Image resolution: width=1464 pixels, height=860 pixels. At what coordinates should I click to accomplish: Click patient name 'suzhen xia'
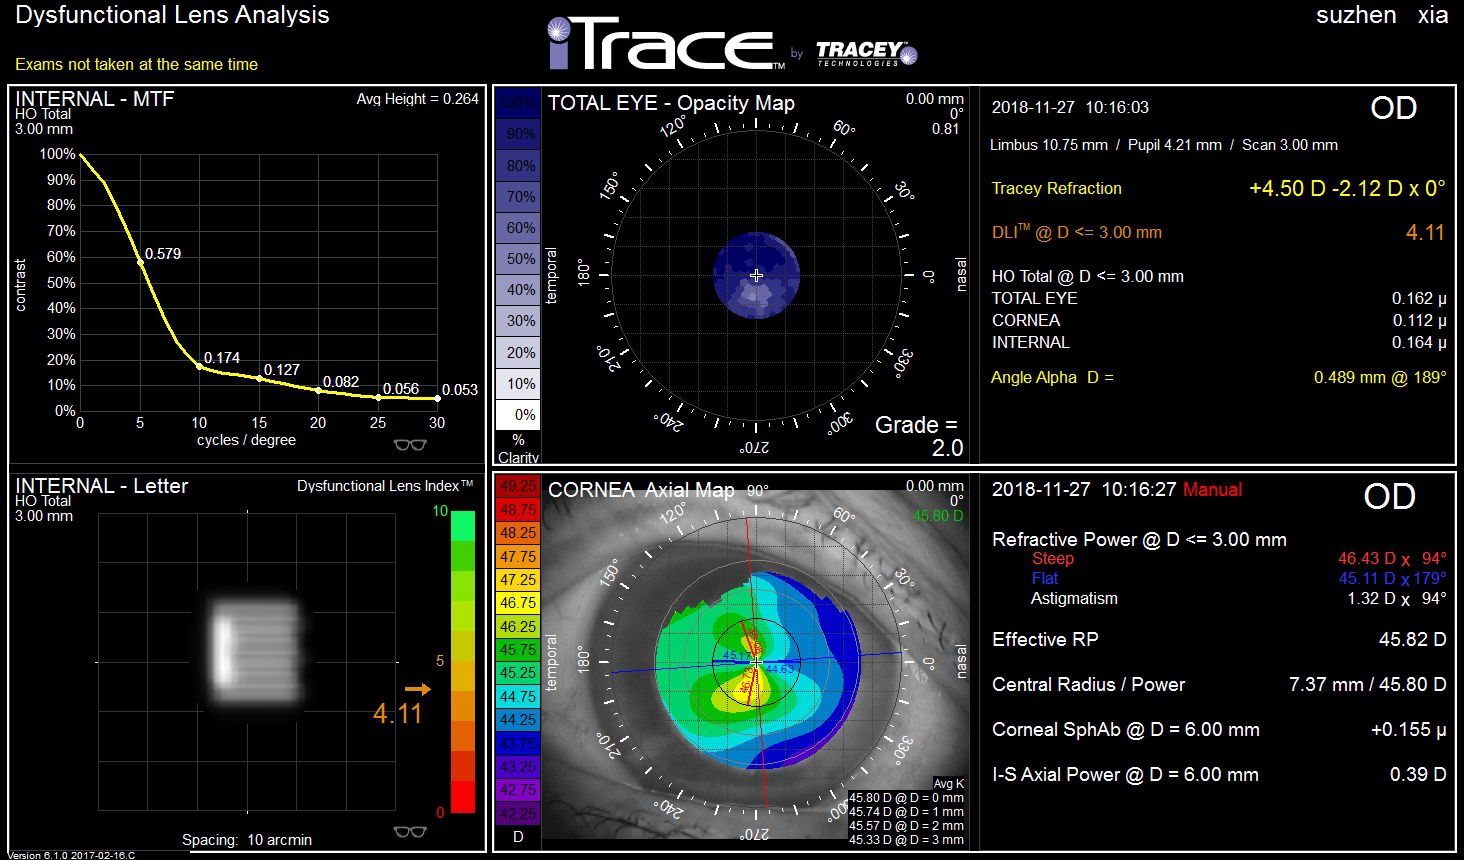click(1382, 15)
